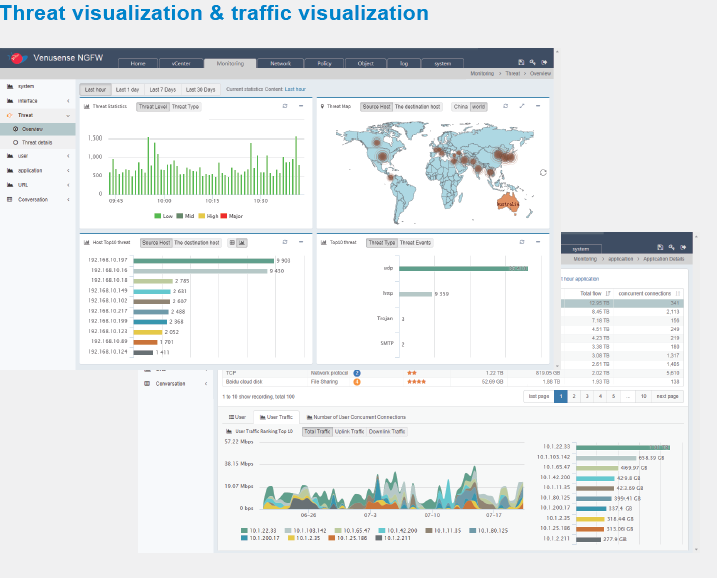
Task: Switch to the Network tab
Action: coord(281,63)
